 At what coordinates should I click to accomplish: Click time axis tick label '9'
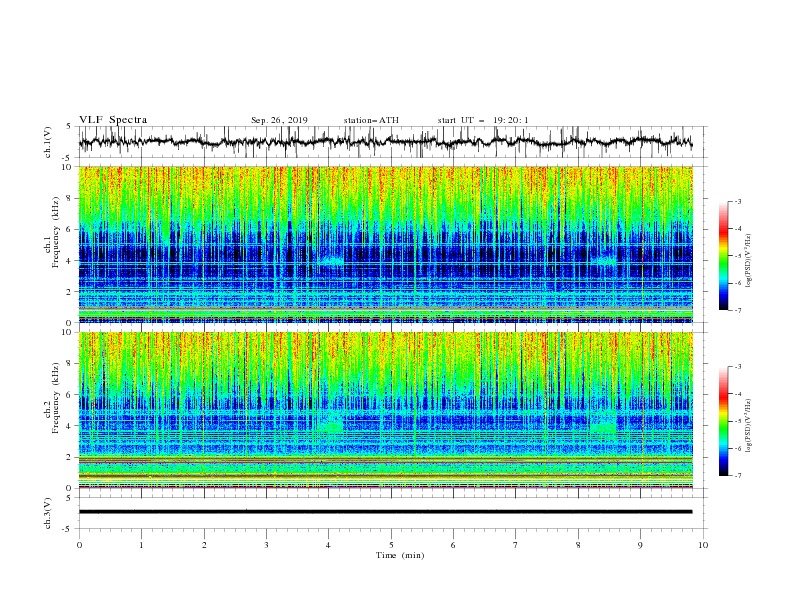click(x=640, y=545)
